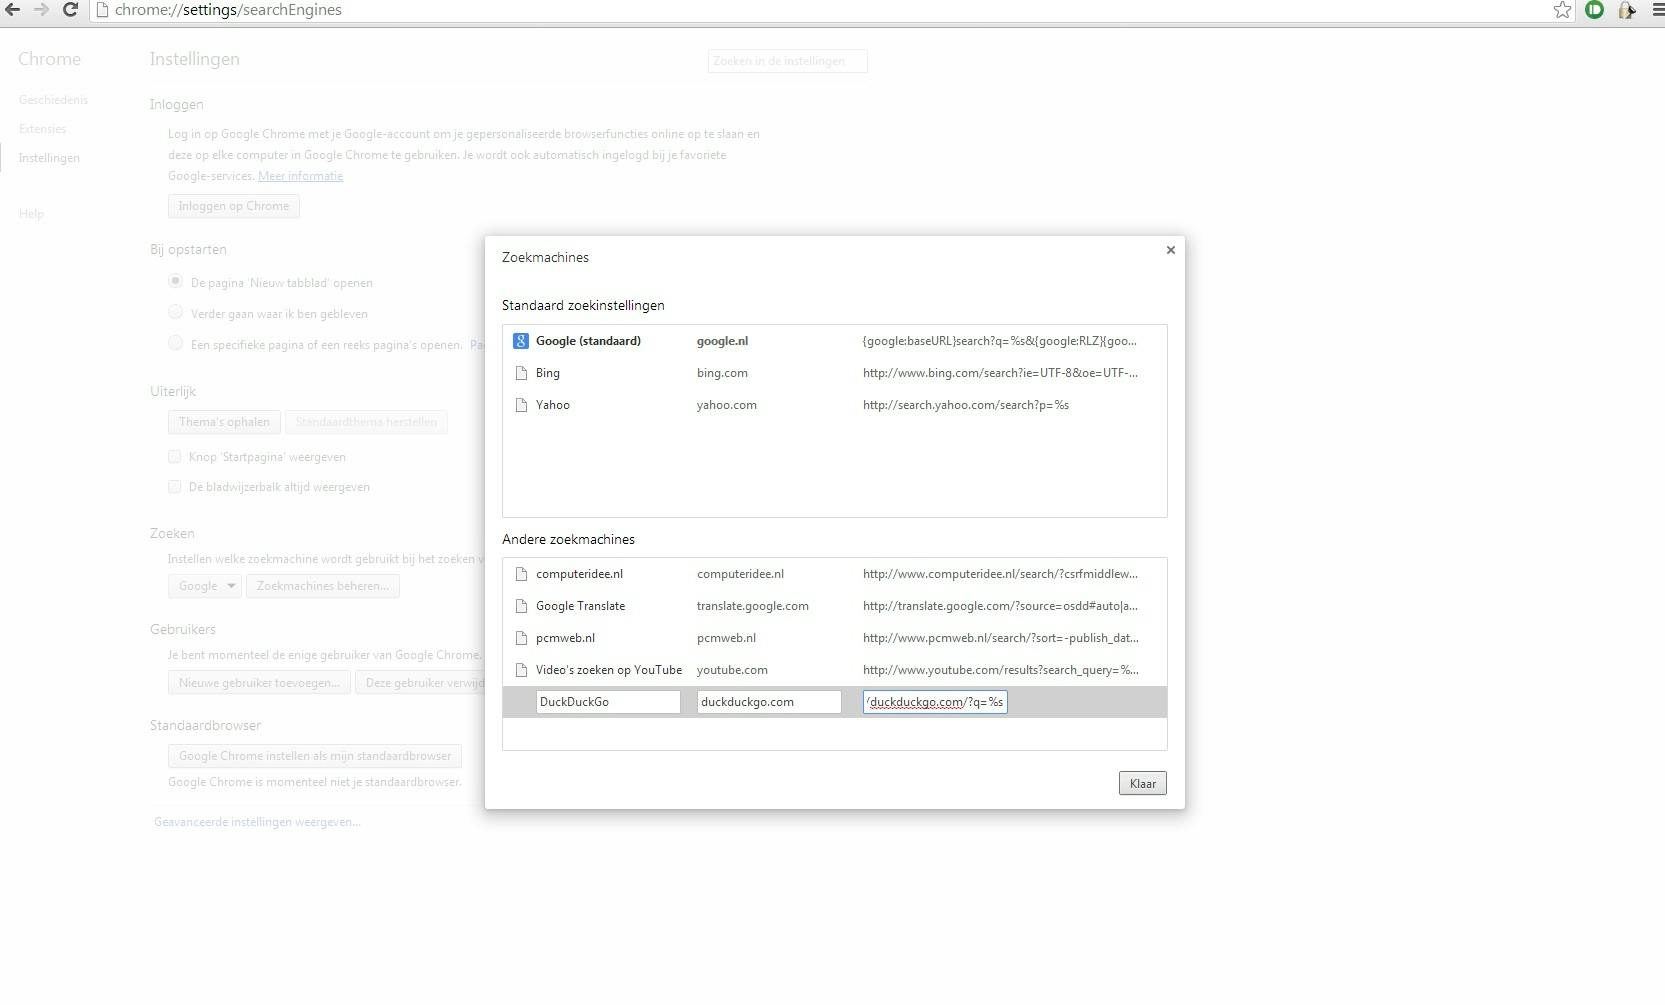1665x1005 pixels.
Task: Click the page icon next to Yahoo
Action: pyautogui.click(x=521, y=405)
